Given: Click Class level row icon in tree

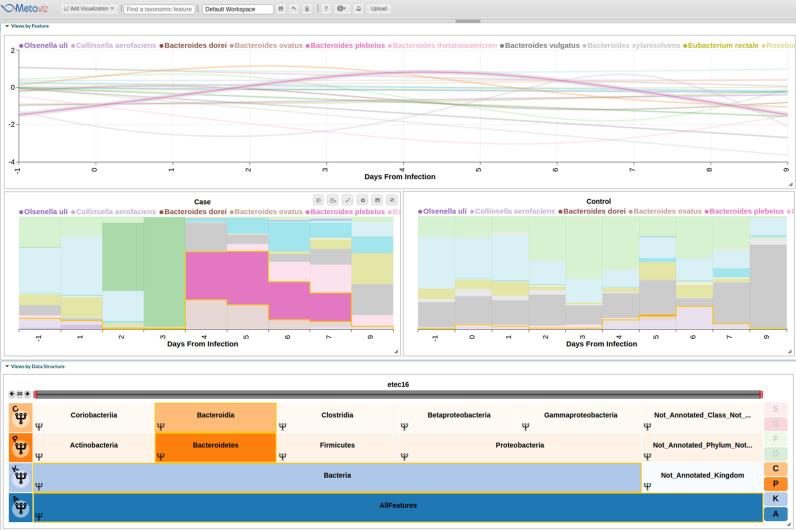Looking at the screenshot, I should pos(20,417).
